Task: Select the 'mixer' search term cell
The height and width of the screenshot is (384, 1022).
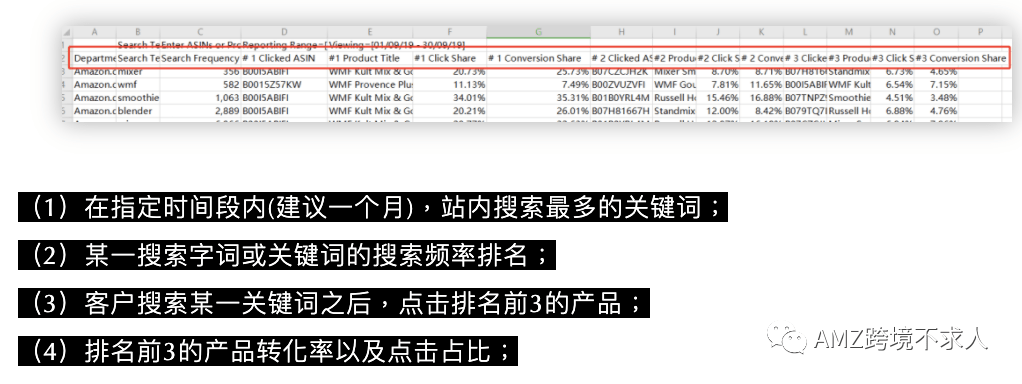Action: [138, 71]
